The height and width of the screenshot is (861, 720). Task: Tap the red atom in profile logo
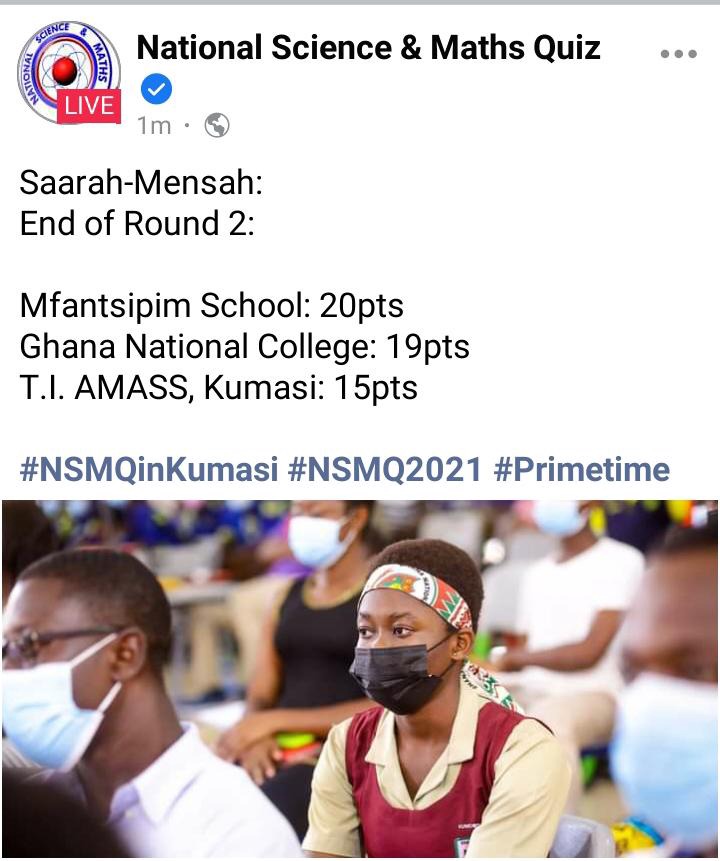point(64,70)
